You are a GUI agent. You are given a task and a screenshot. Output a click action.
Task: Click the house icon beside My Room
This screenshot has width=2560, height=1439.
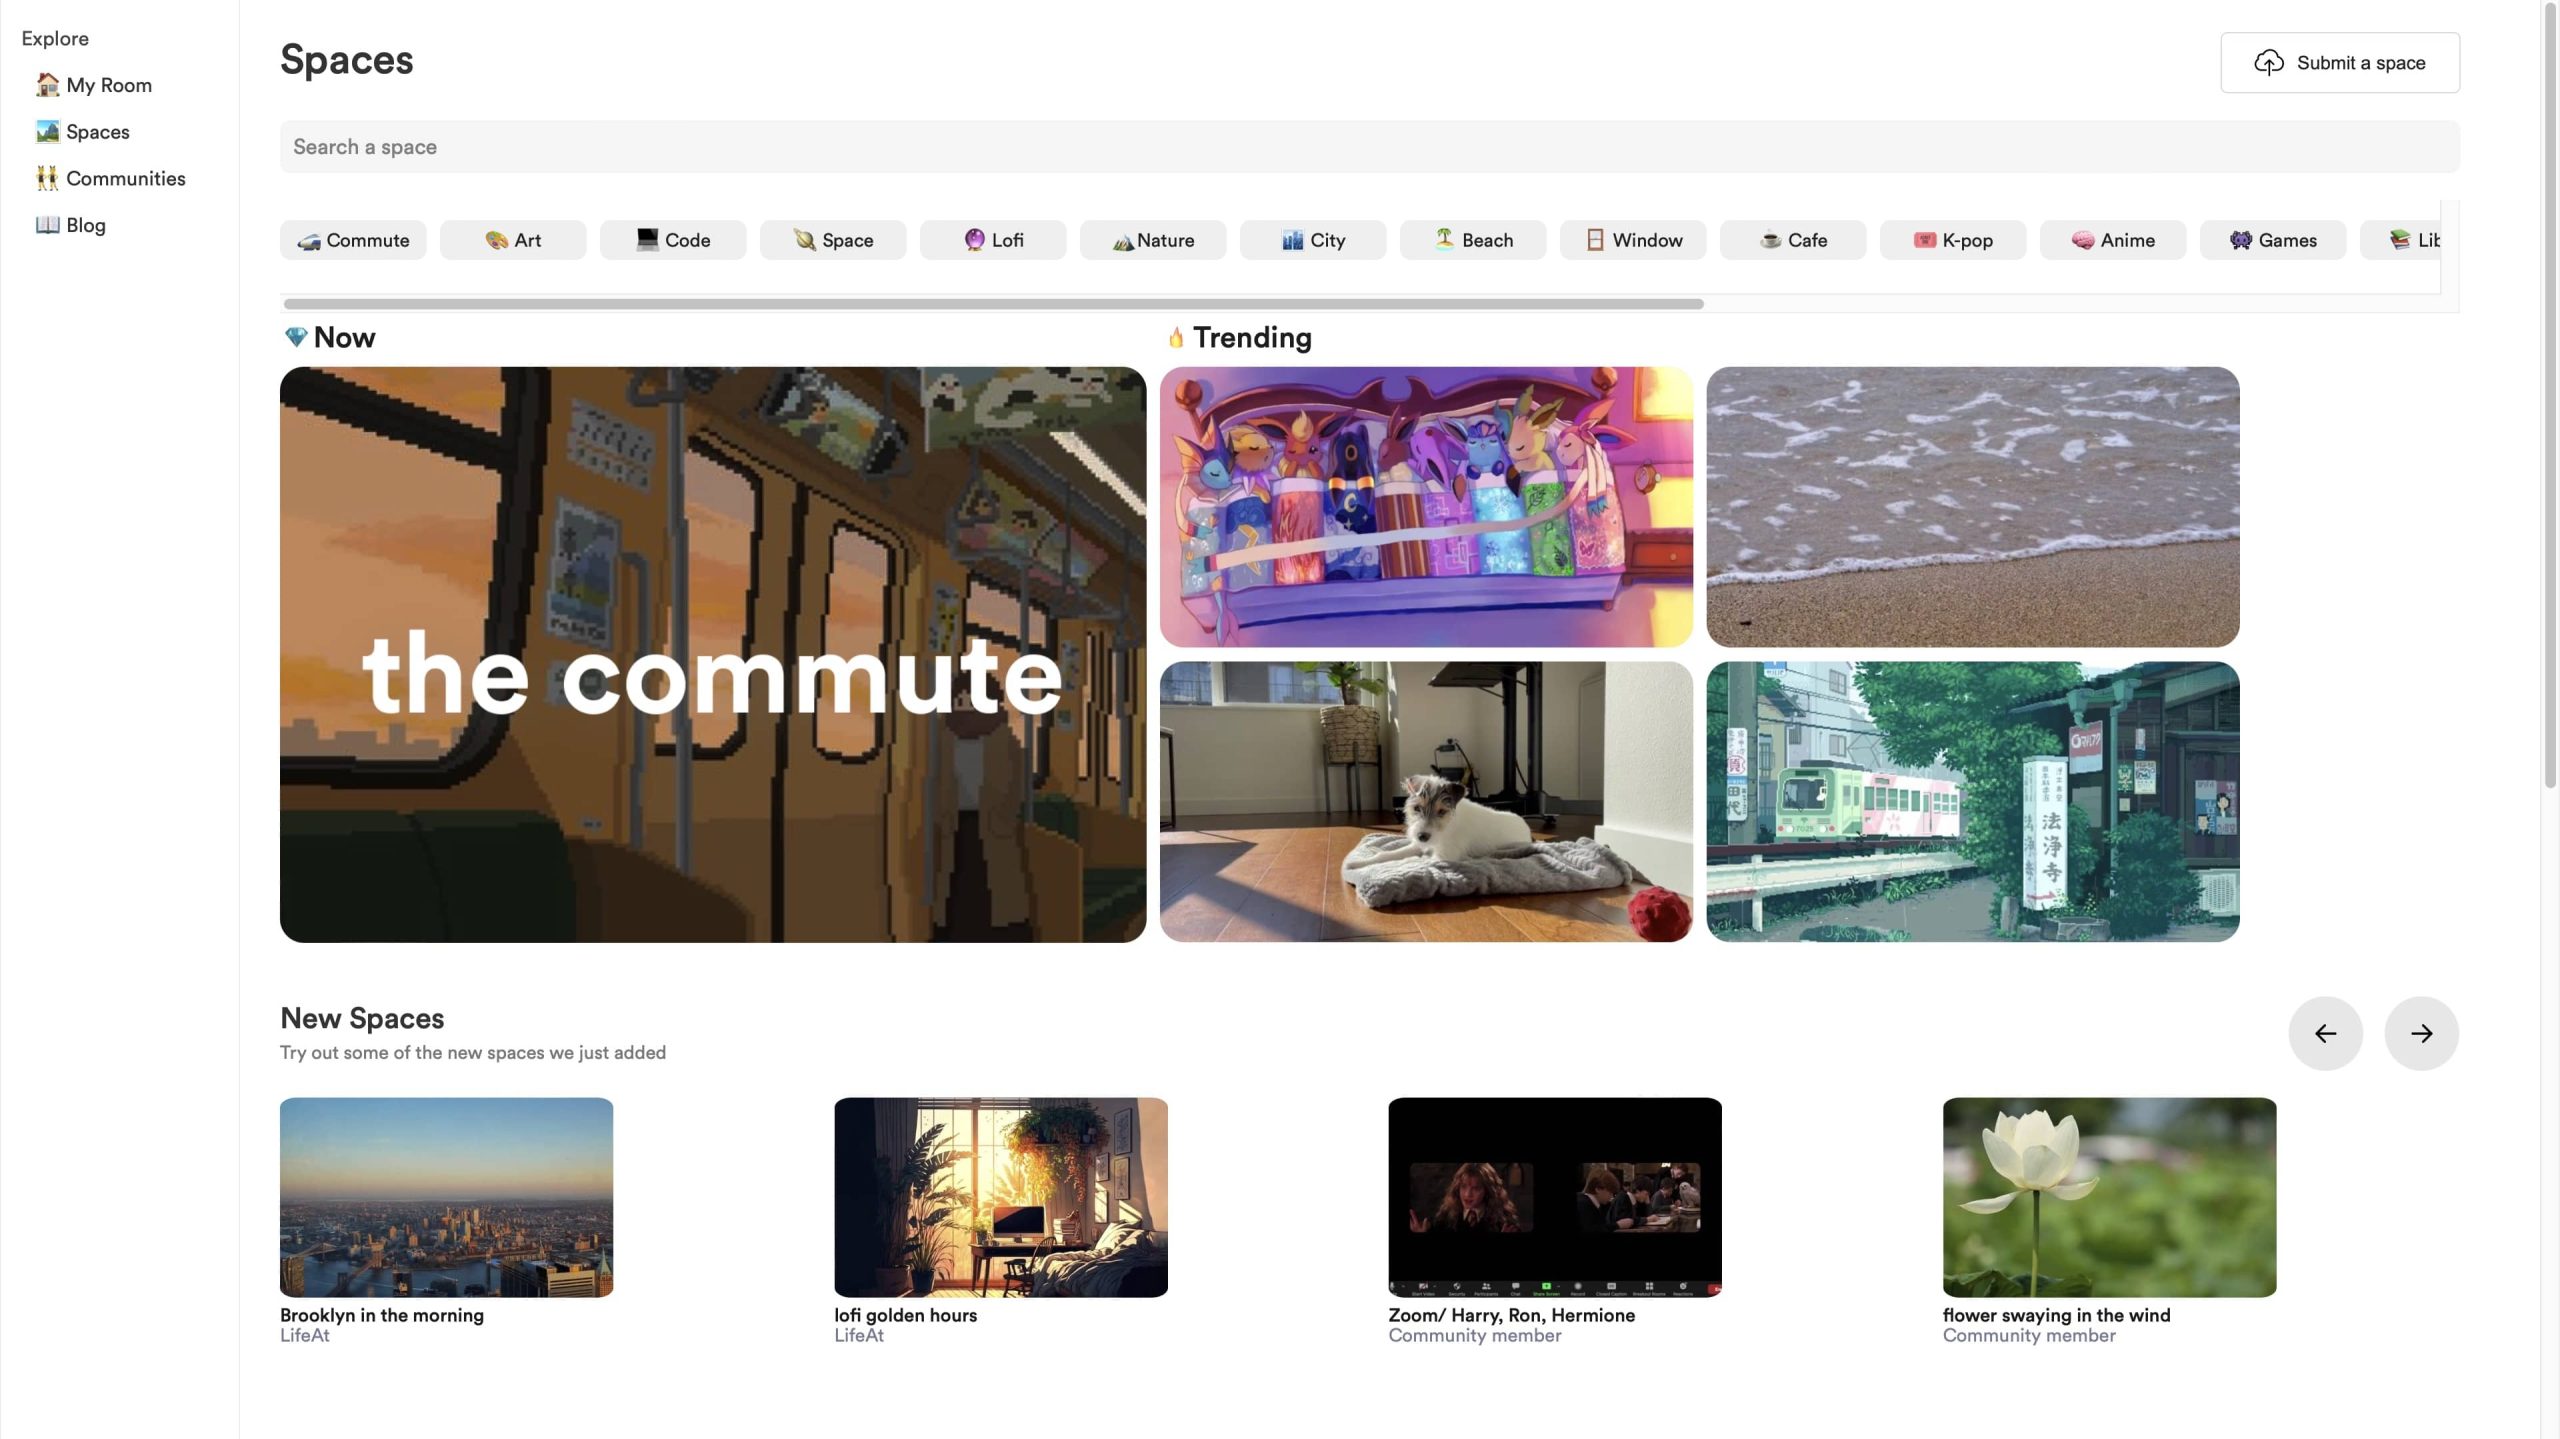pos(47,85)
